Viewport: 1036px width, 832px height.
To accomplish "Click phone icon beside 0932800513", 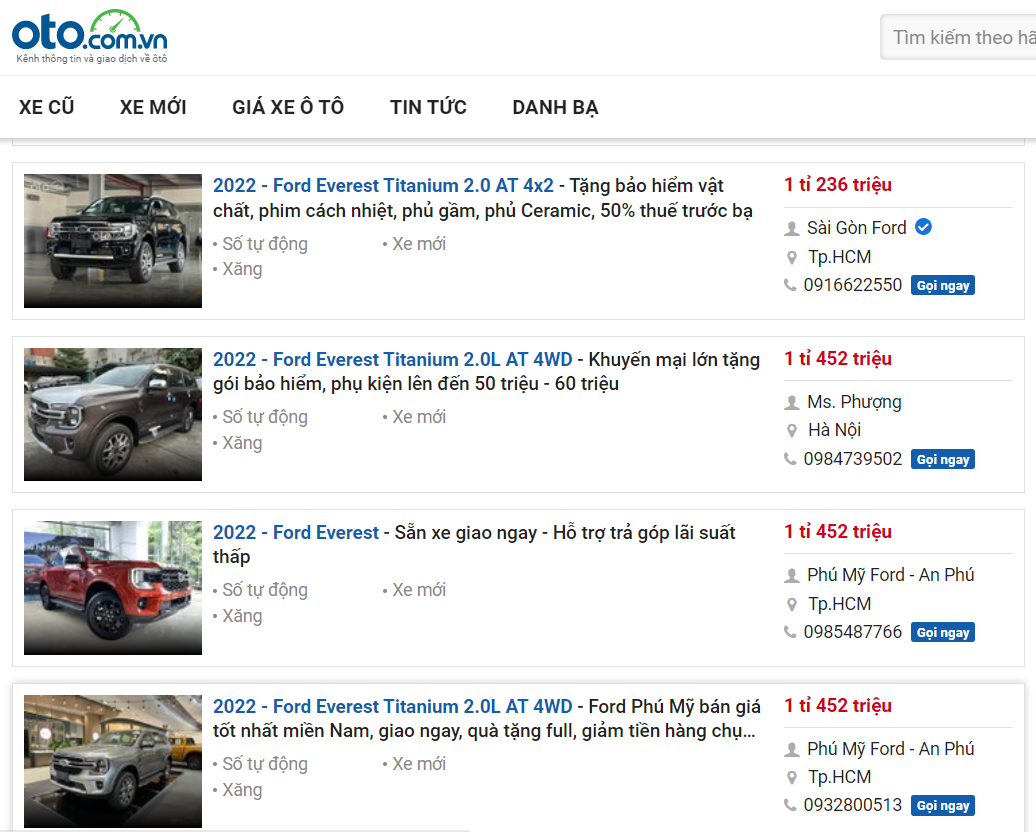I will (x=791, y=805).
